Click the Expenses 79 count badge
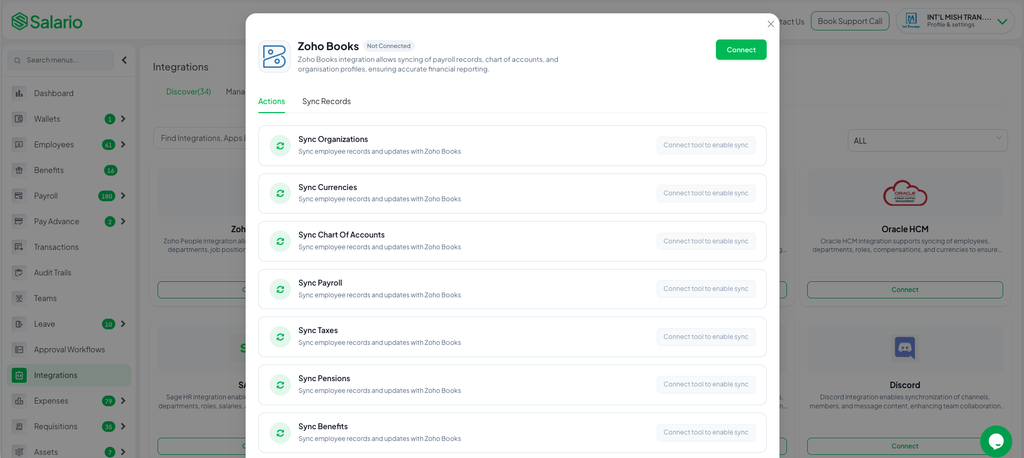The height and width of the screenshot is (458, 1024). tap(110, 401)
